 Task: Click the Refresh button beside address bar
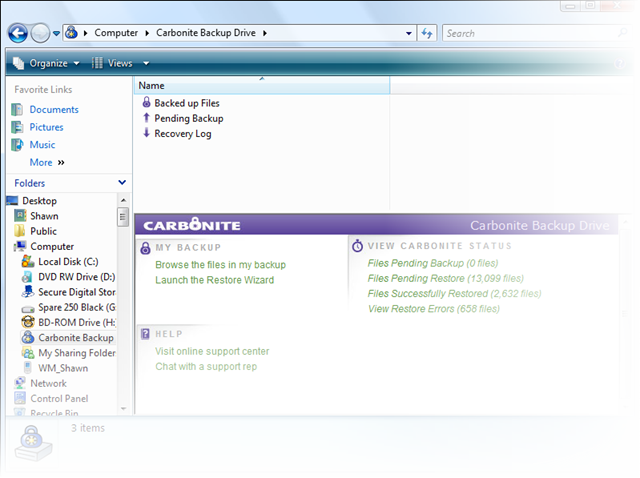(427, 33)
